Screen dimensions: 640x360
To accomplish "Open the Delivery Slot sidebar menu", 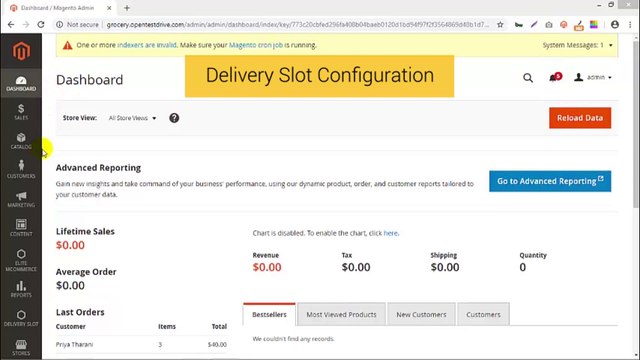I will click(21, 318).
